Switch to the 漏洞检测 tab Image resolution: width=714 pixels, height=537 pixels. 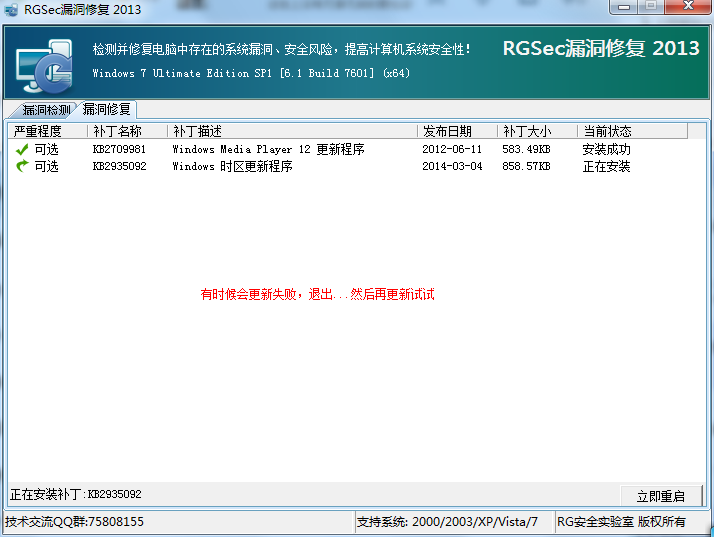[46, 110]
